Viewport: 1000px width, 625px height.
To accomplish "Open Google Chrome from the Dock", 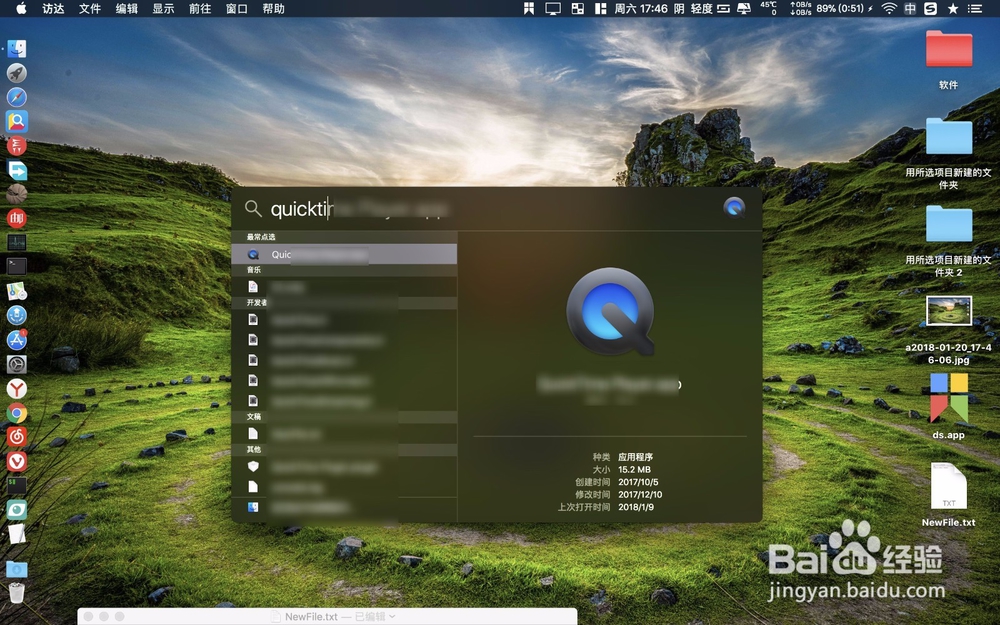I will pos(17,412).
